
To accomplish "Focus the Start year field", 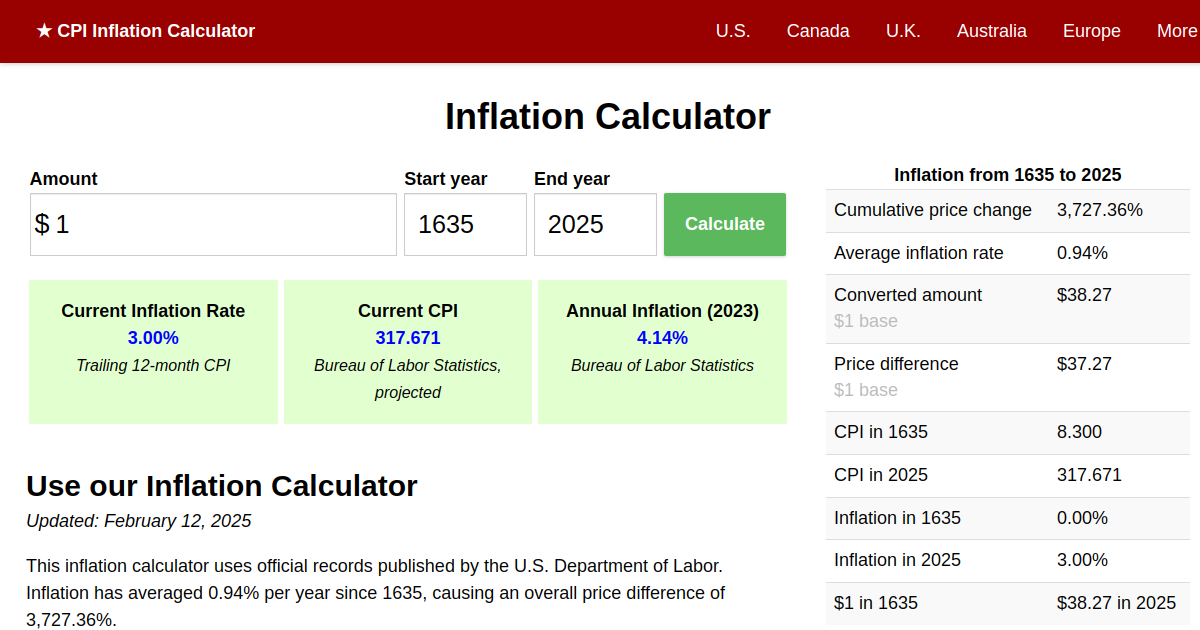I will (x=465, y=224).
